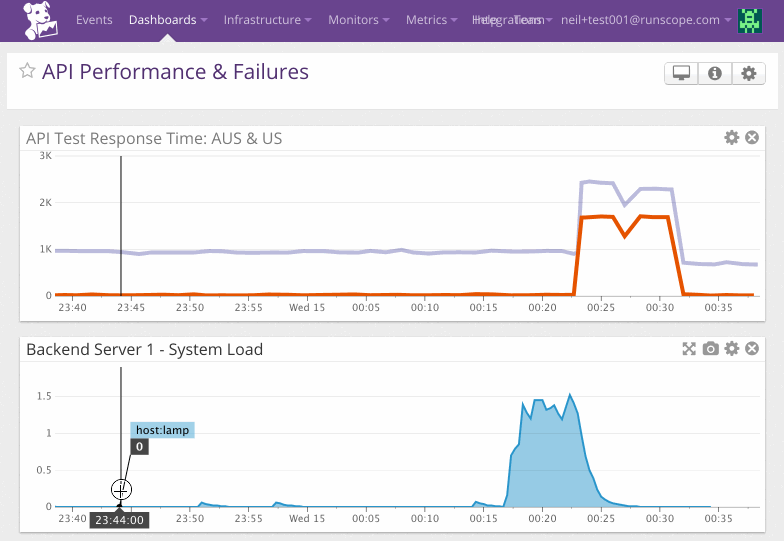Click the dashboard info icon button
784x541 pixels.
[x=714, y=73]
